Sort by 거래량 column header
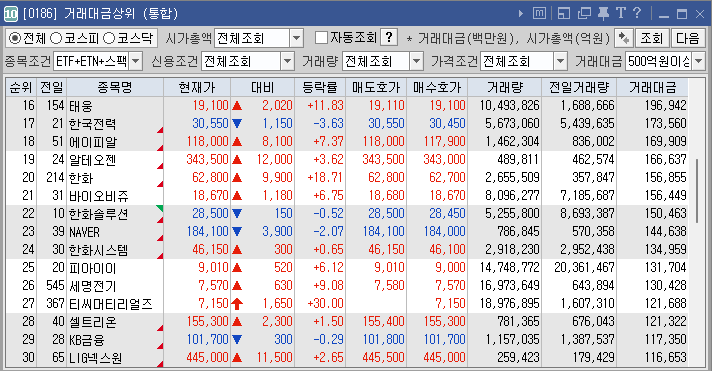 coord(504,87)
